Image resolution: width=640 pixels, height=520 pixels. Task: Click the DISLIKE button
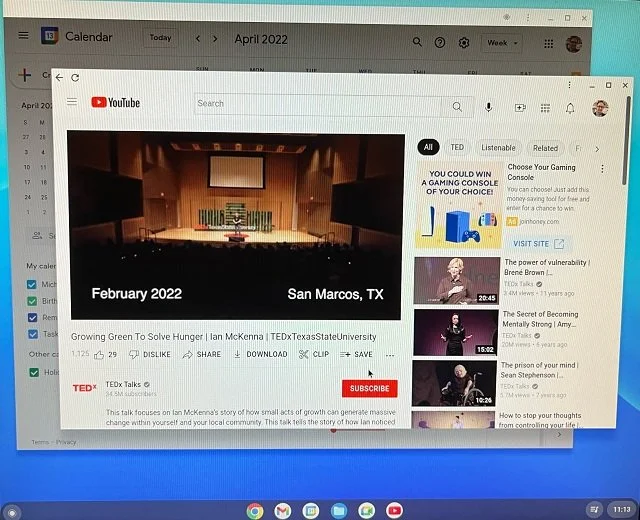[150, 354]
